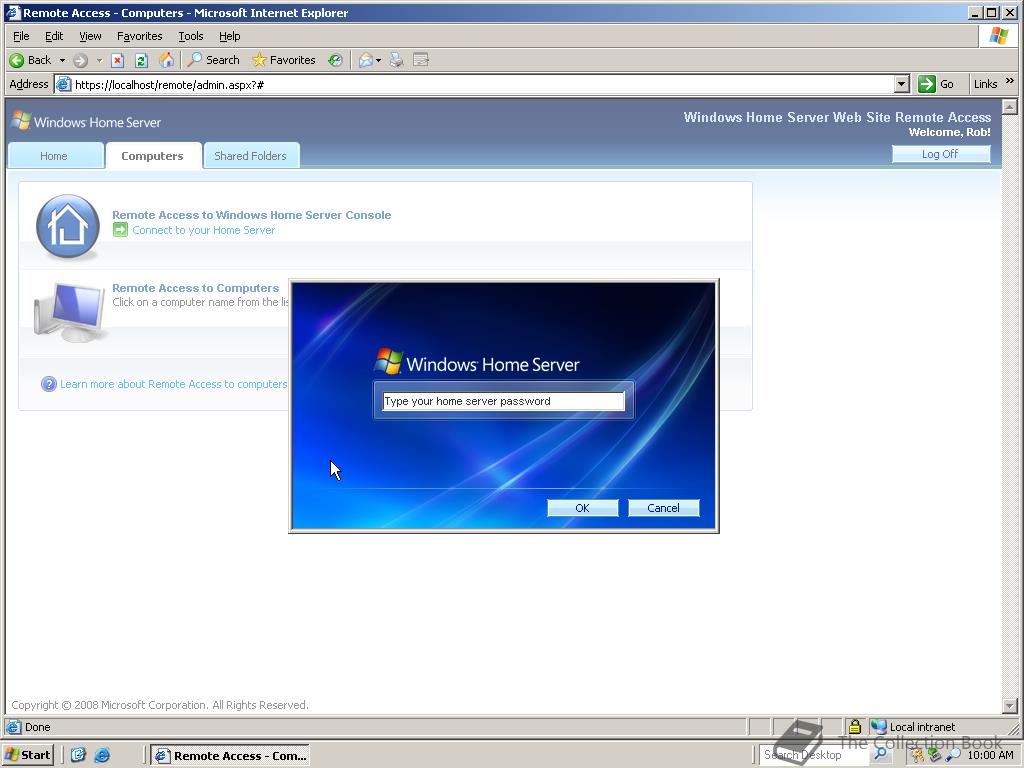Click OK in the password dialog
Screen dimensions: 1024x768
pyautogui.click(x=583, y=508)
